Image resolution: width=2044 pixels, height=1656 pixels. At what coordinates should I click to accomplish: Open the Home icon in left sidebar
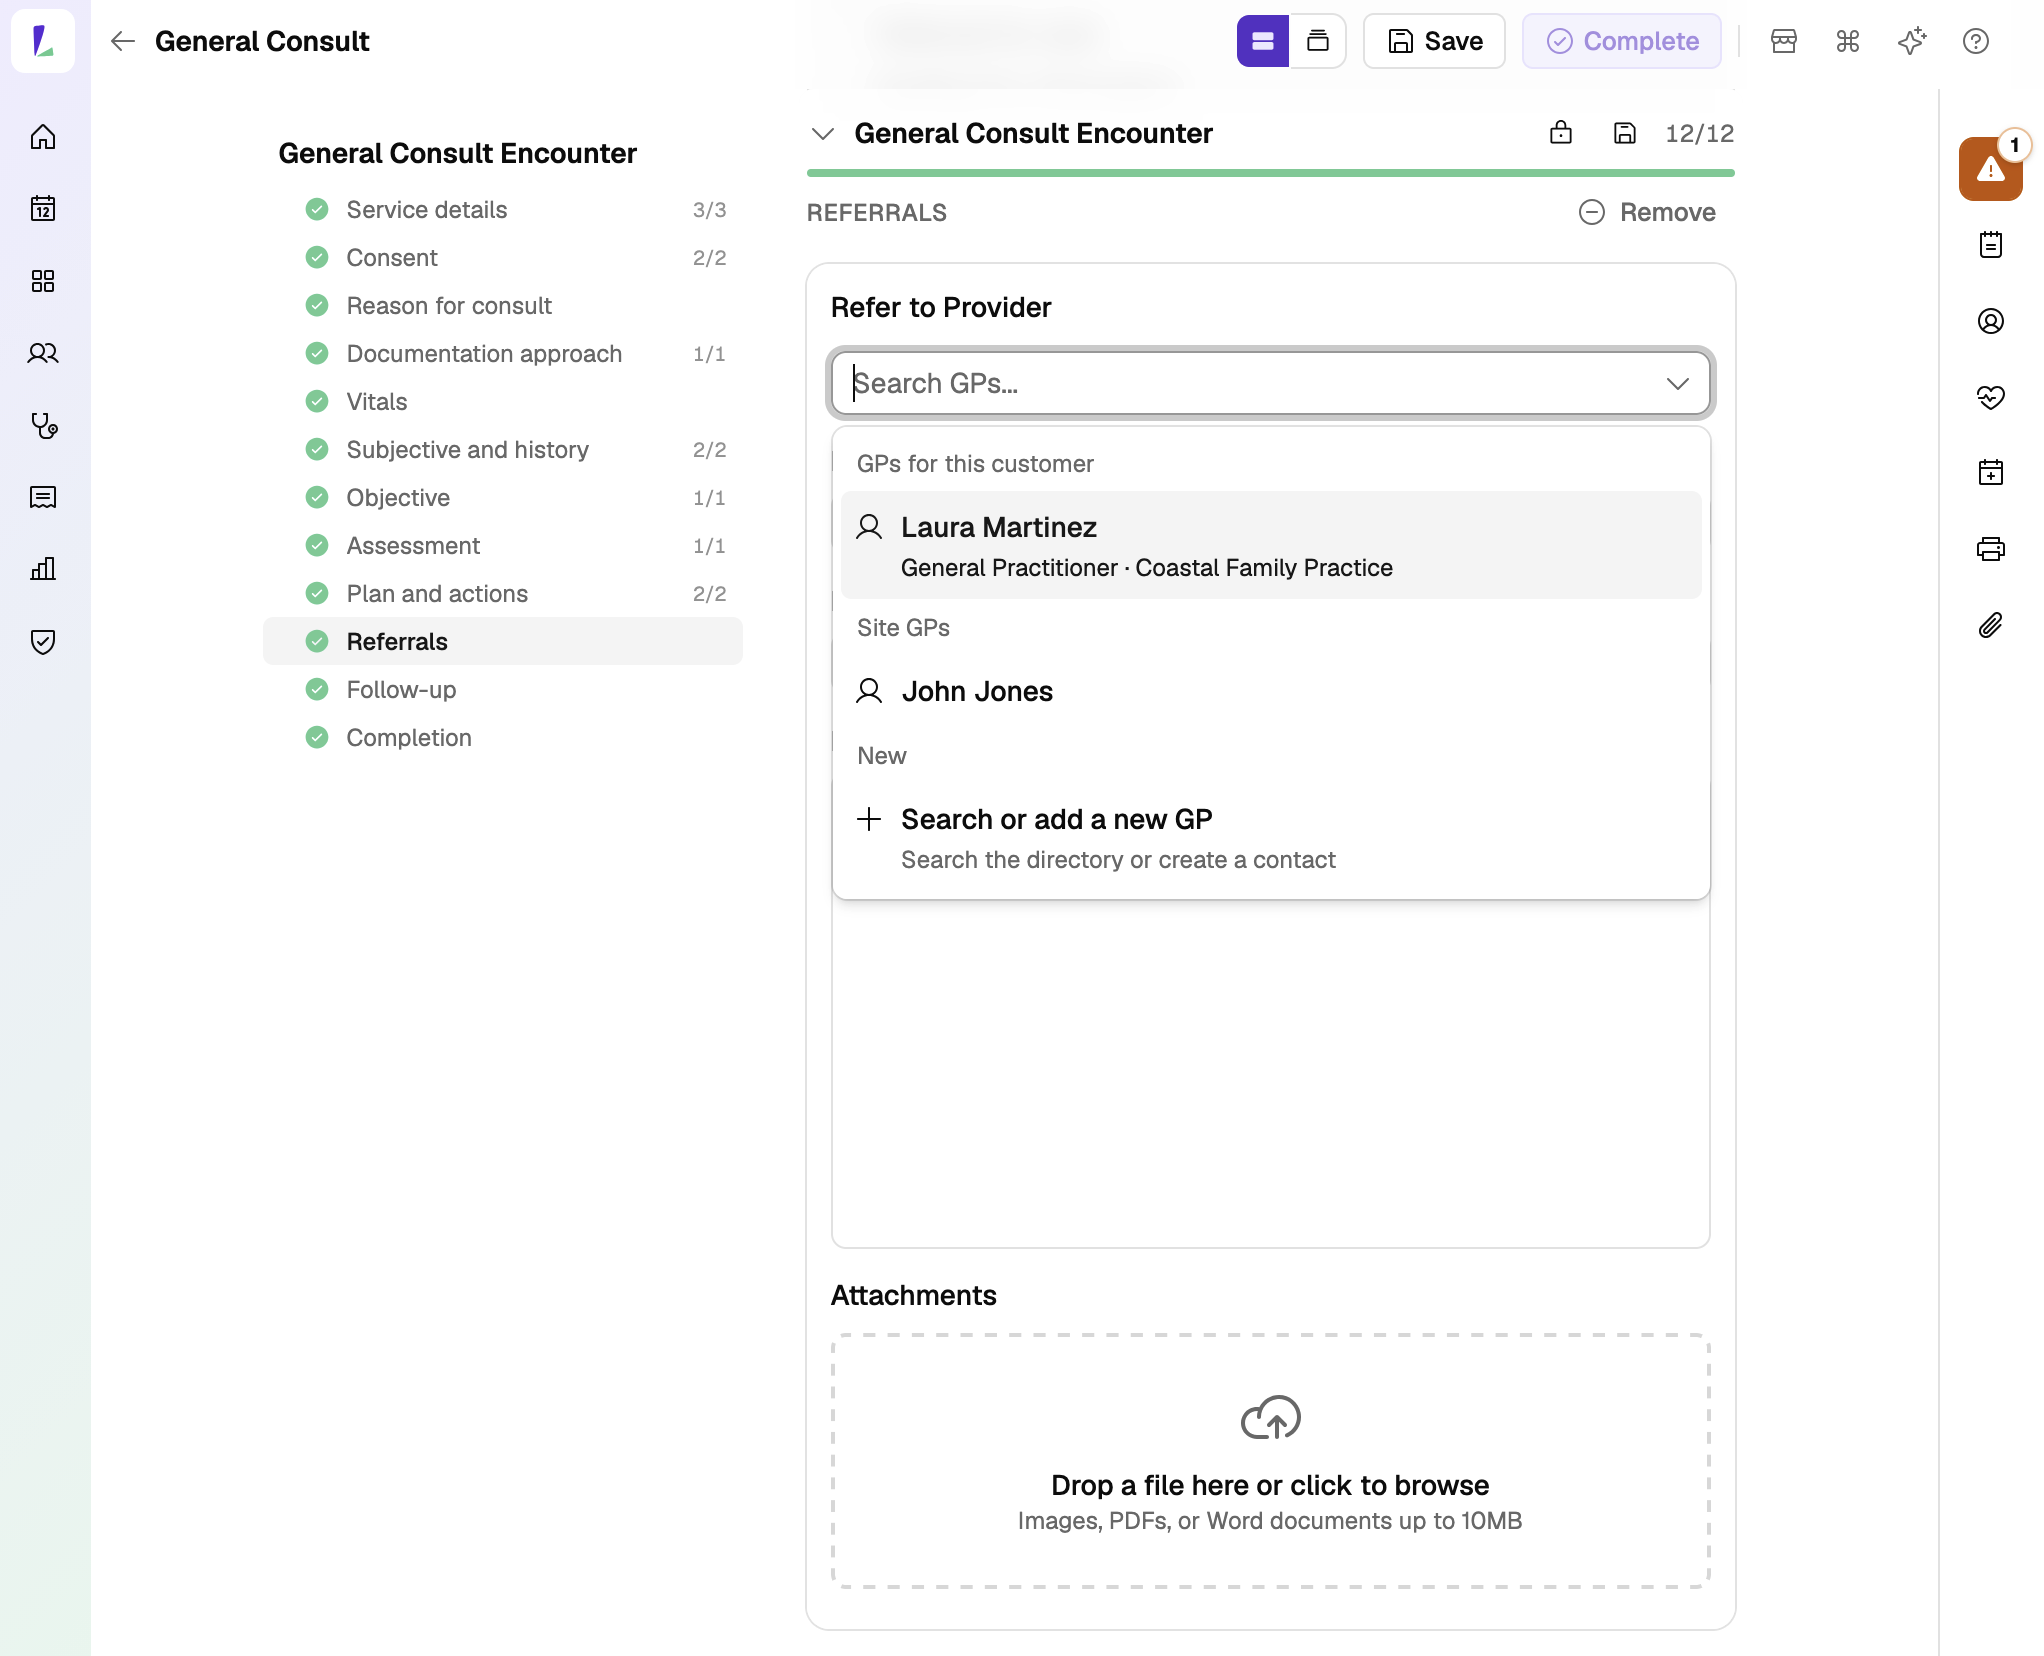[43, 137]
